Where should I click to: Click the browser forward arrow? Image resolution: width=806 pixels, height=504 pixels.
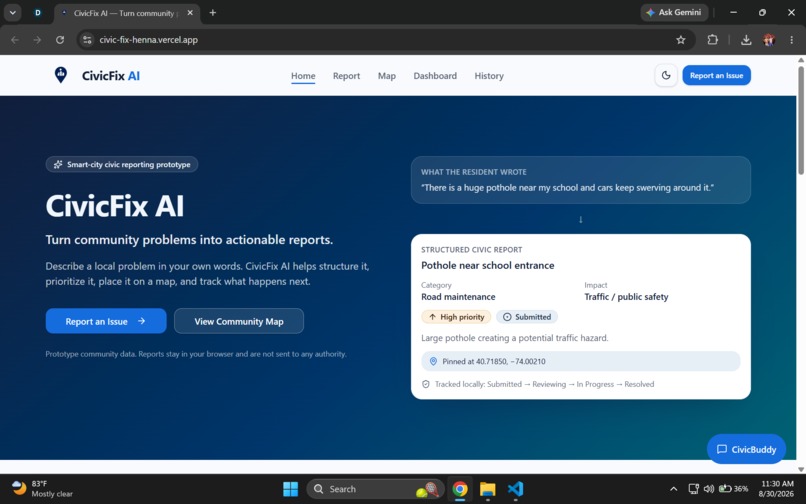click(x=37, y=40)
